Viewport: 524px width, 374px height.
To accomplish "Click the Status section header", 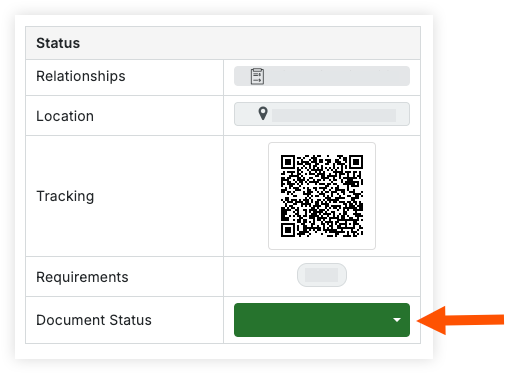I will pos(58,43).
